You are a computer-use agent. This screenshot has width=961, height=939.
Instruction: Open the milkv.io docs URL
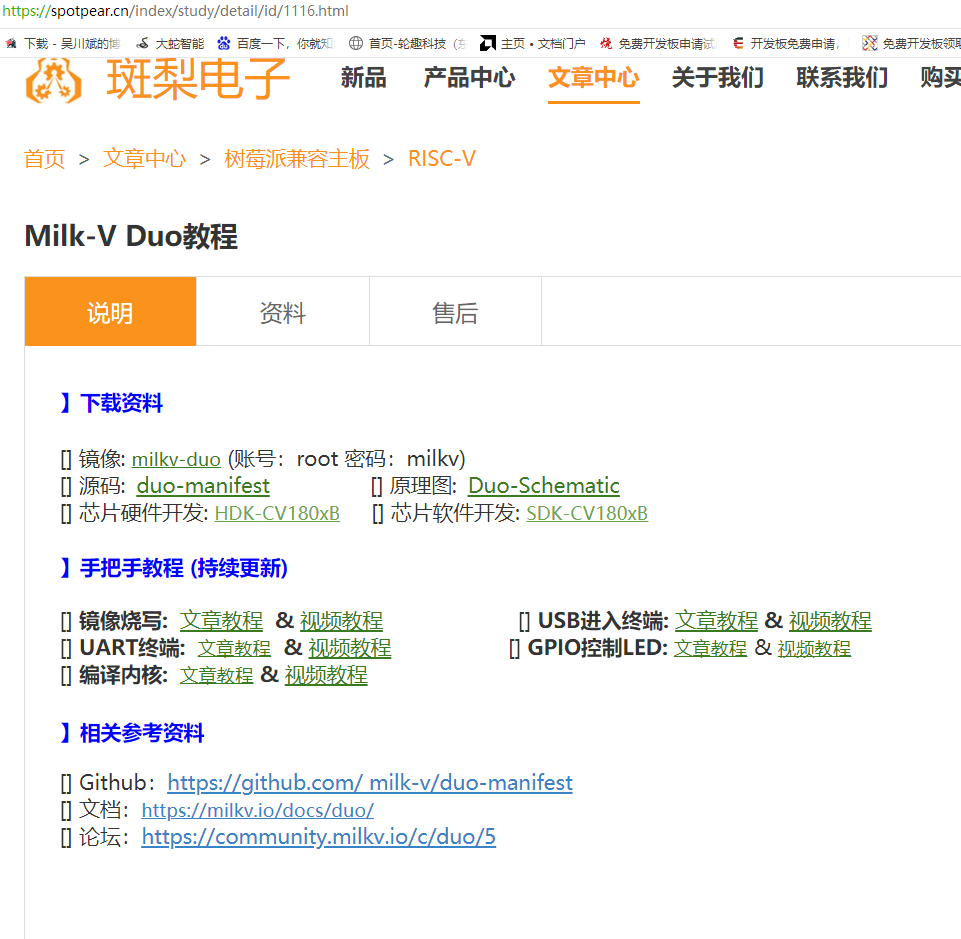click(x=257, y=810)
